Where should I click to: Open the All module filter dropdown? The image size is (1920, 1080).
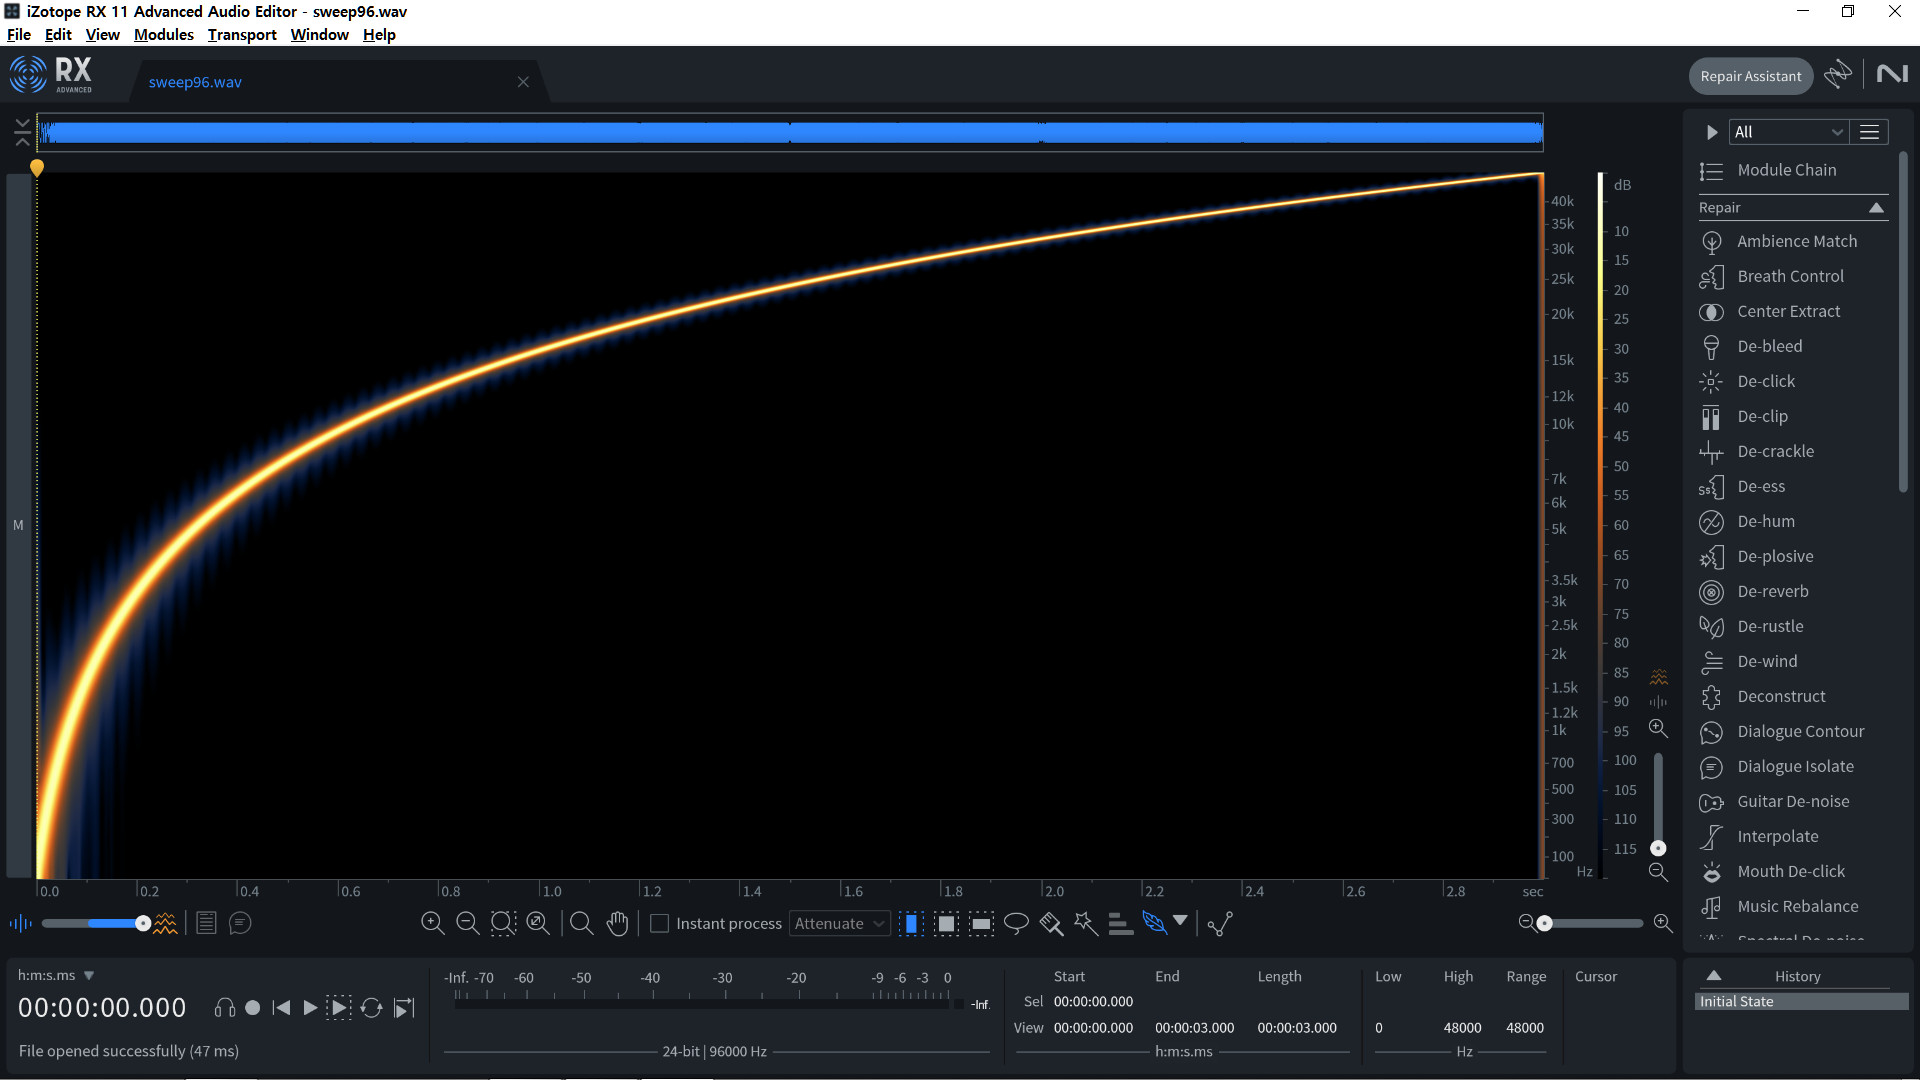coord(1787,132)
